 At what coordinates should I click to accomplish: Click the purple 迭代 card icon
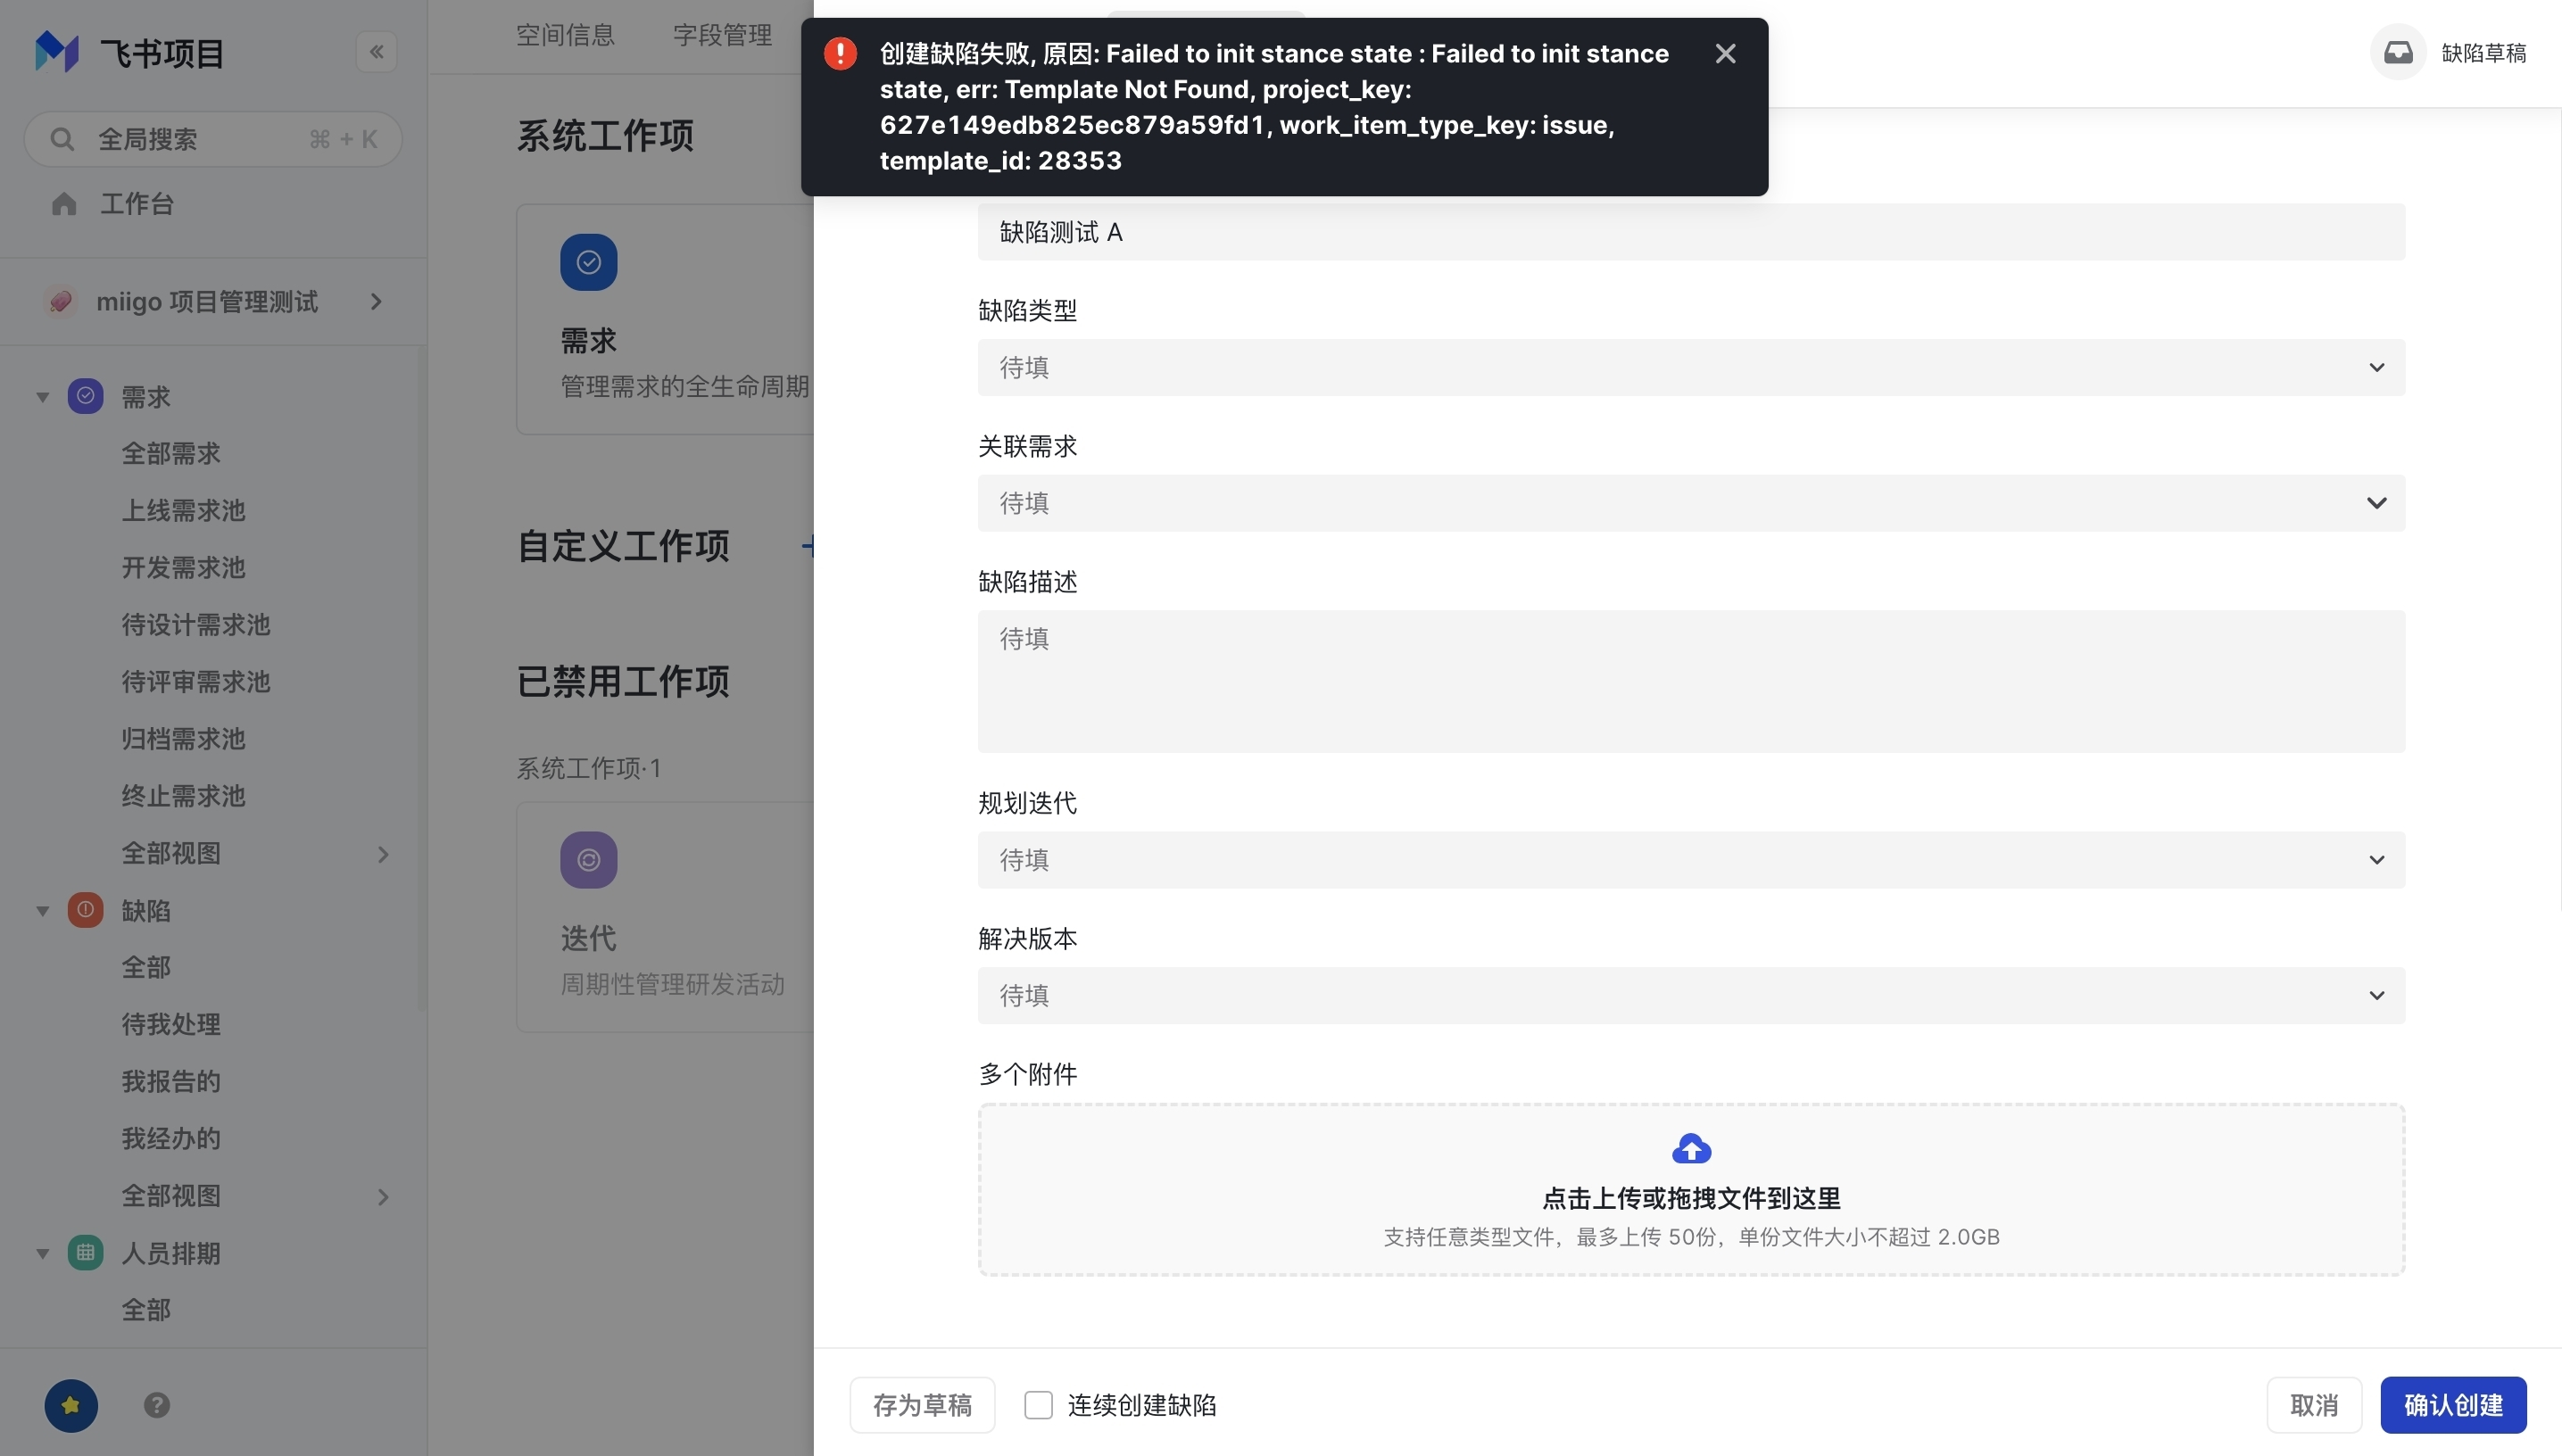(x=589, y=860)
